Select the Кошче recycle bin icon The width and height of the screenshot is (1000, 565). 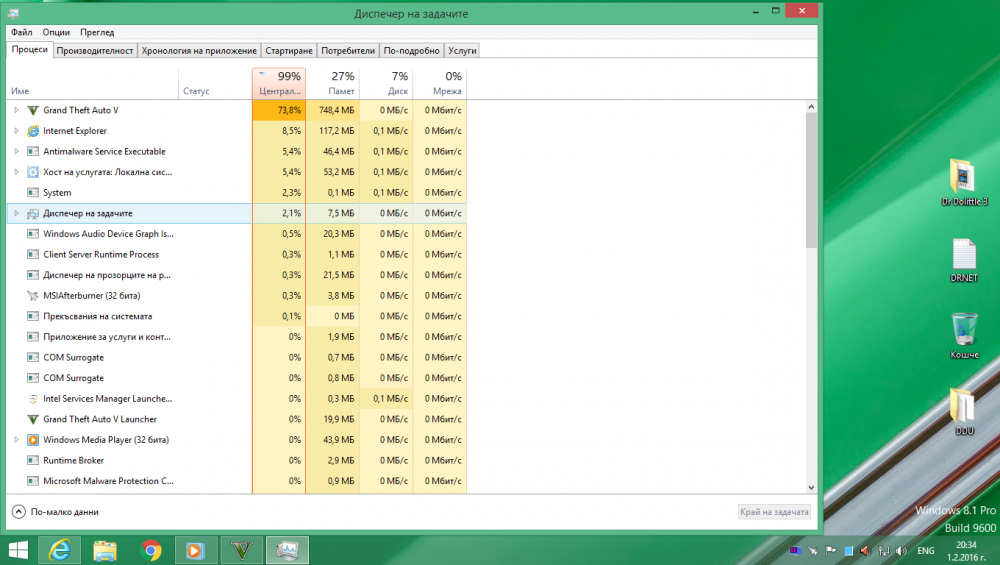coord(964,336)
